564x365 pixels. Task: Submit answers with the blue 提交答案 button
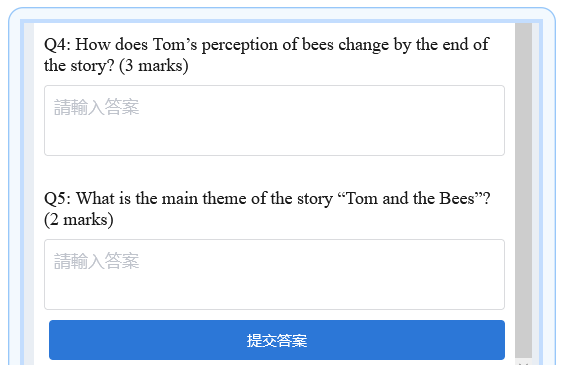click(277, 340)
